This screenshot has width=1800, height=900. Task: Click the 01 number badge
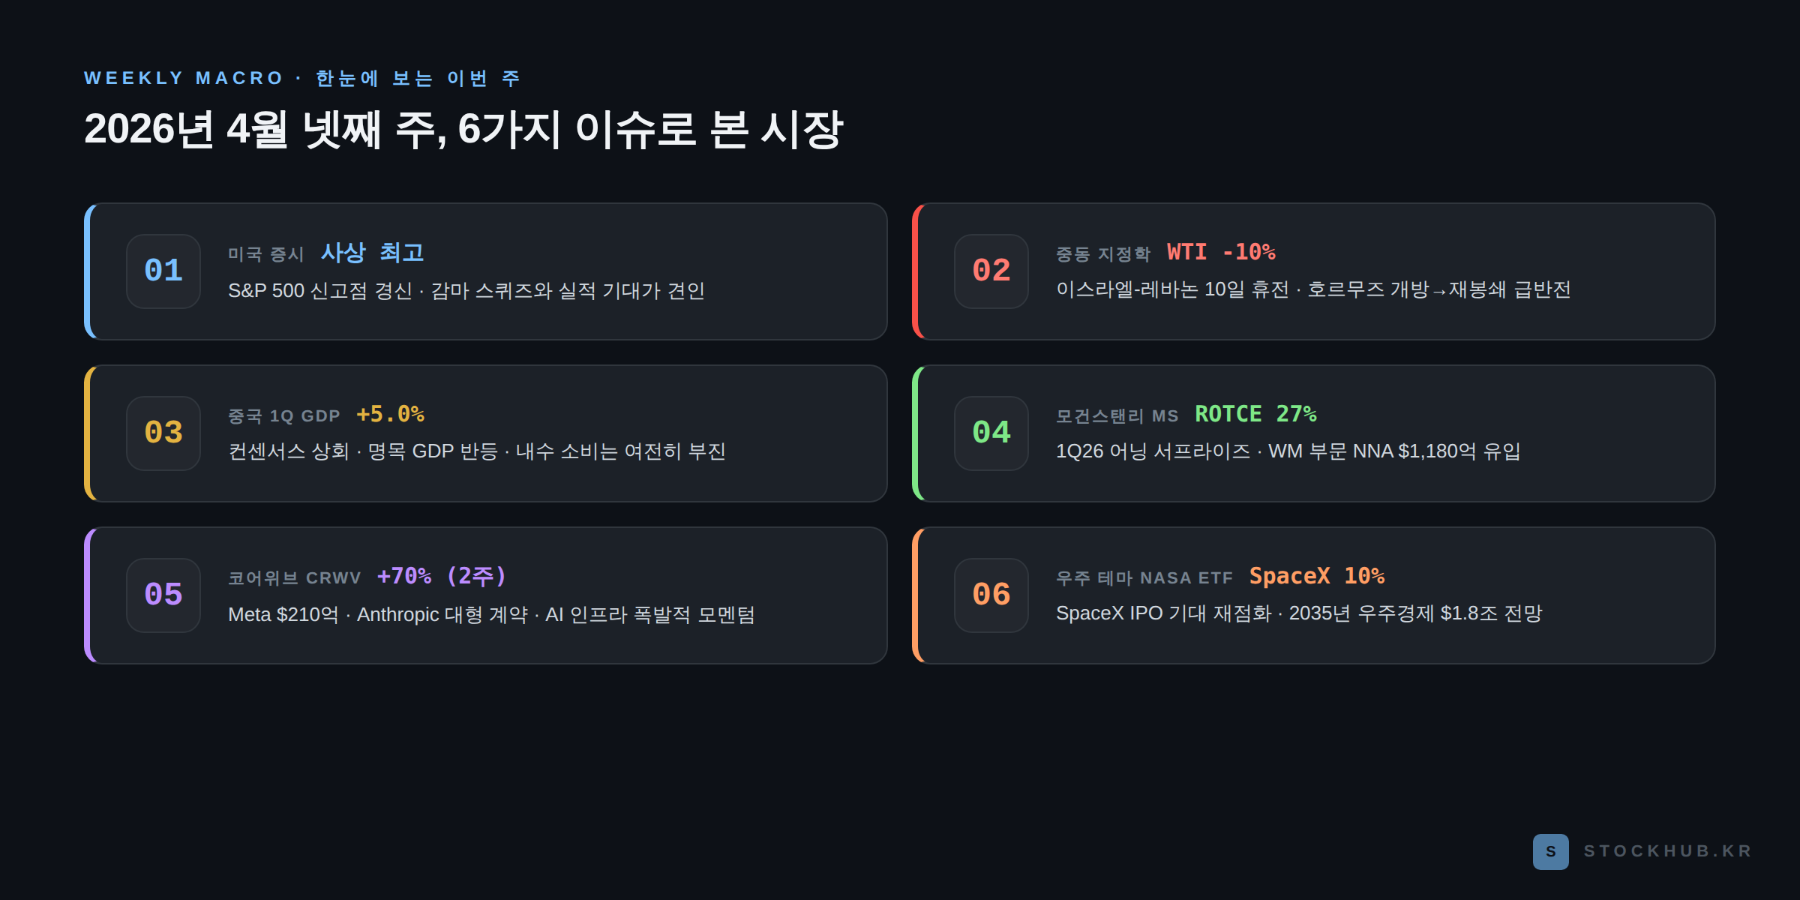[163, 271]
